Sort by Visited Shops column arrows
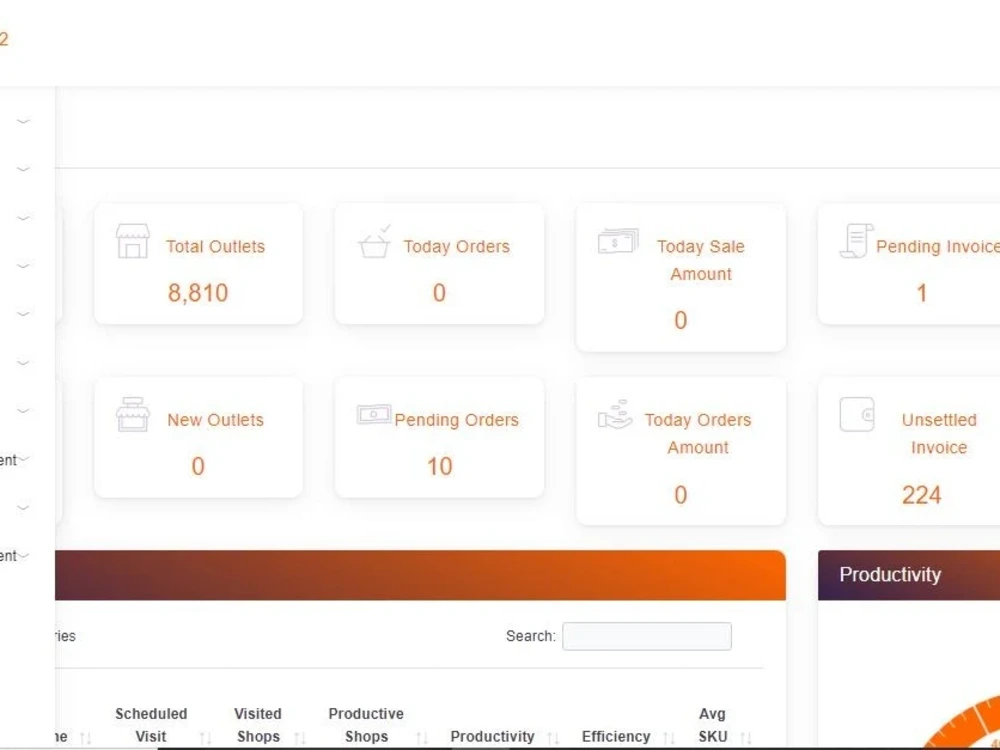Image resolution: width=1000 pixels, height=750 pixels. 300,738
